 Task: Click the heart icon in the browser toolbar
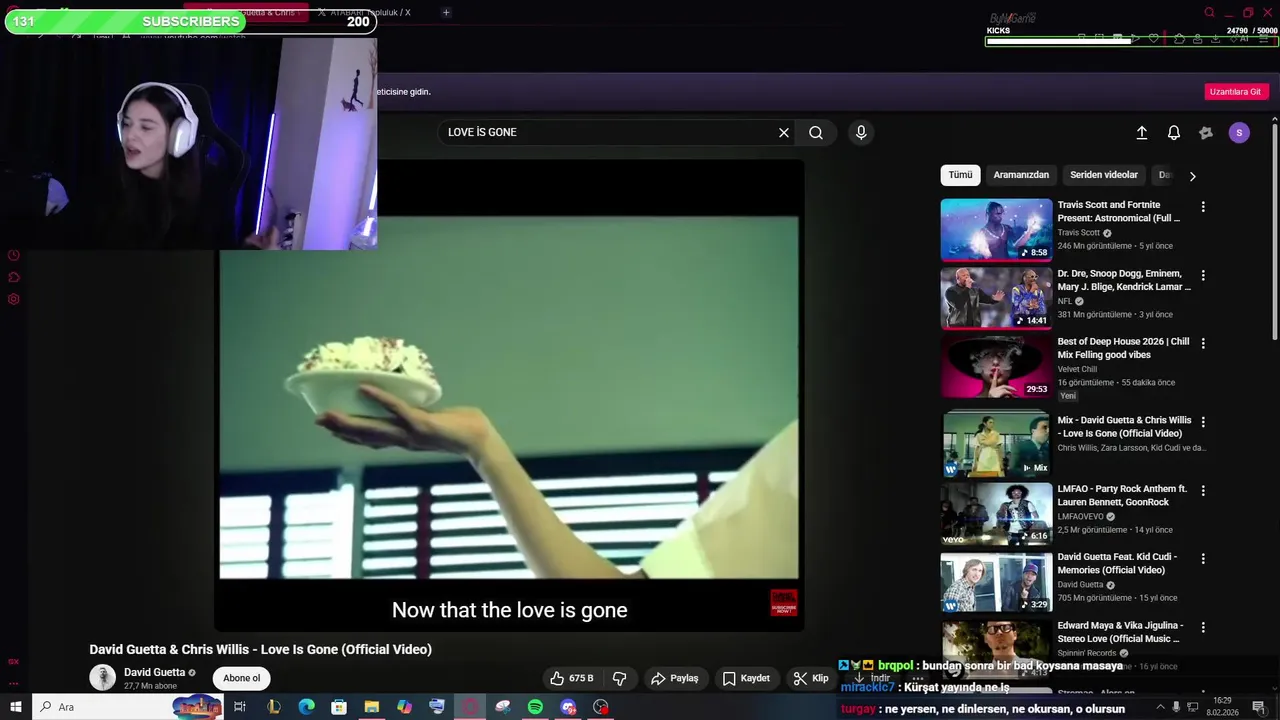(1153, 38)
